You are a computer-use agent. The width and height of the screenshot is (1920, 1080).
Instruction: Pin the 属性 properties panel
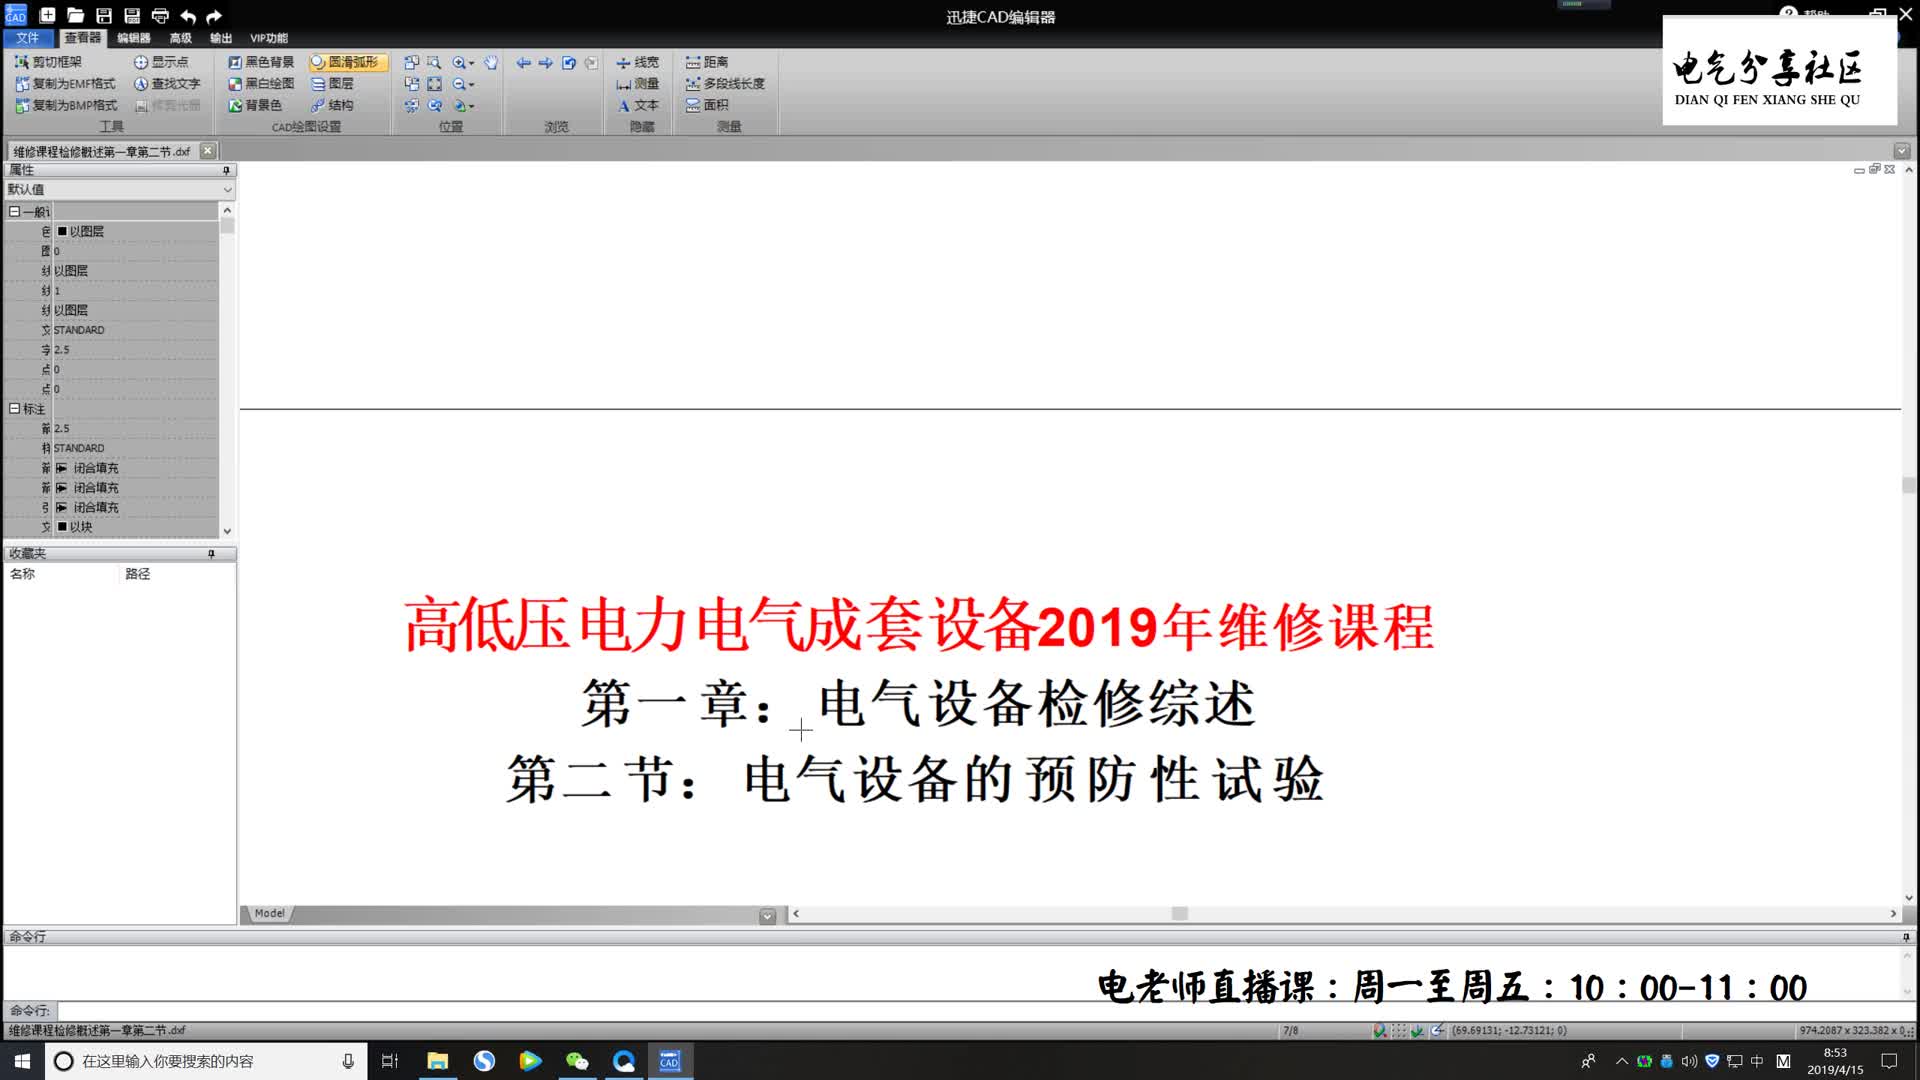tap(226, 170)
